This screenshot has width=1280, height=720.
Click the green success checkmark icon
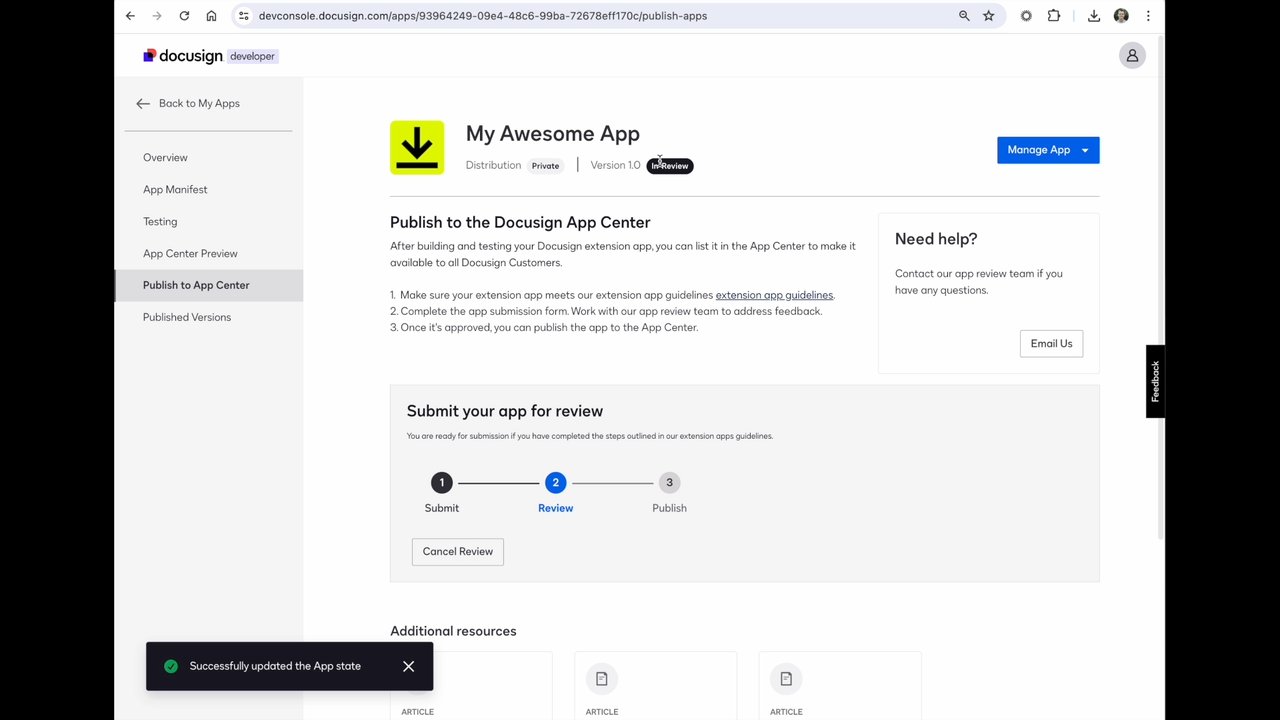(171, 666)
